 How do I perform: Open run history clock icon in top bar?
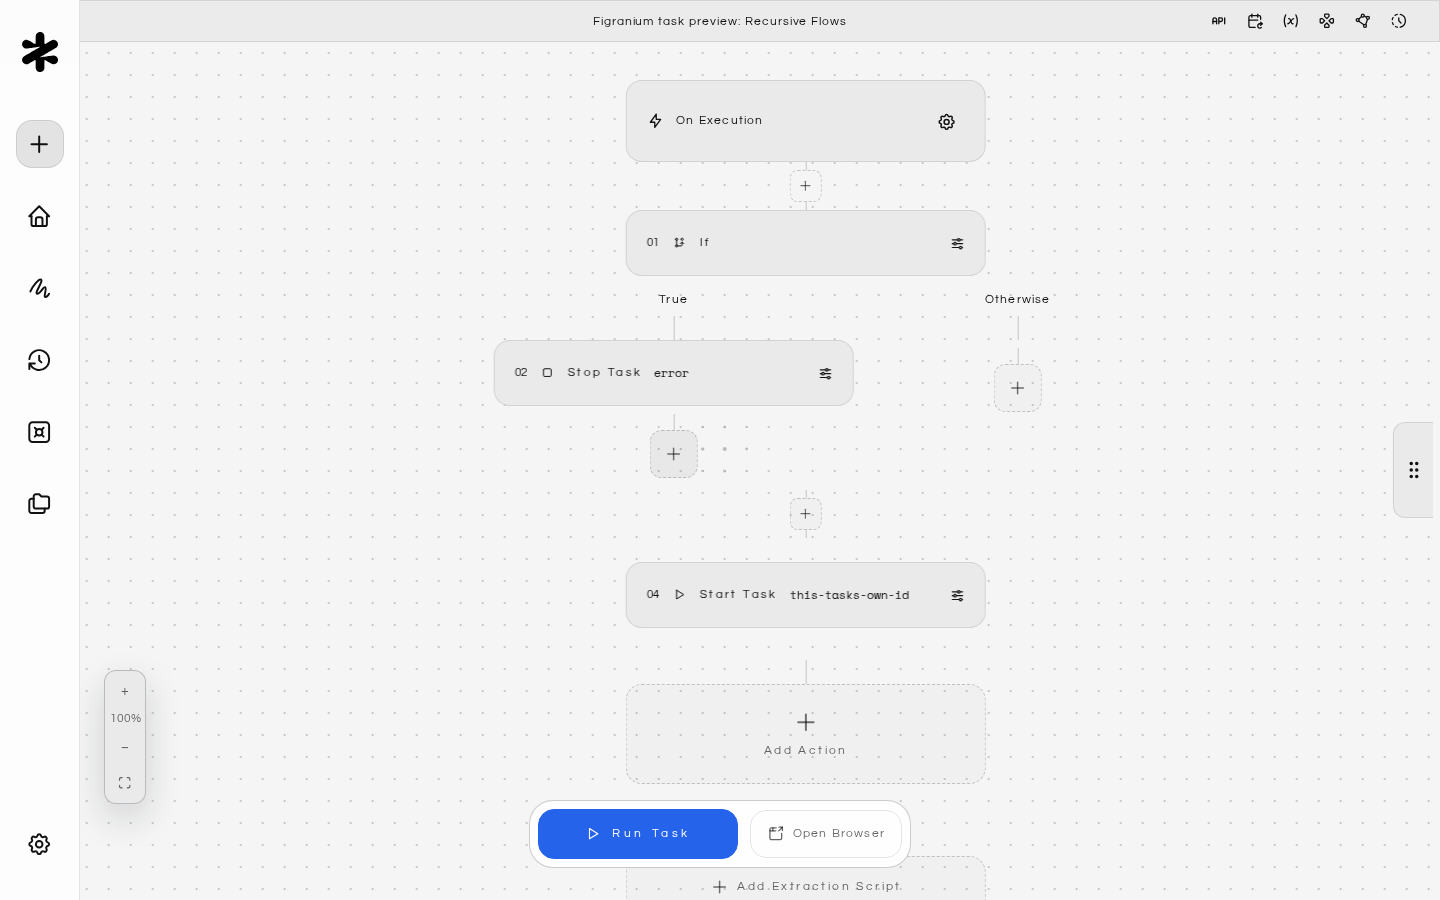[1399, 21]
